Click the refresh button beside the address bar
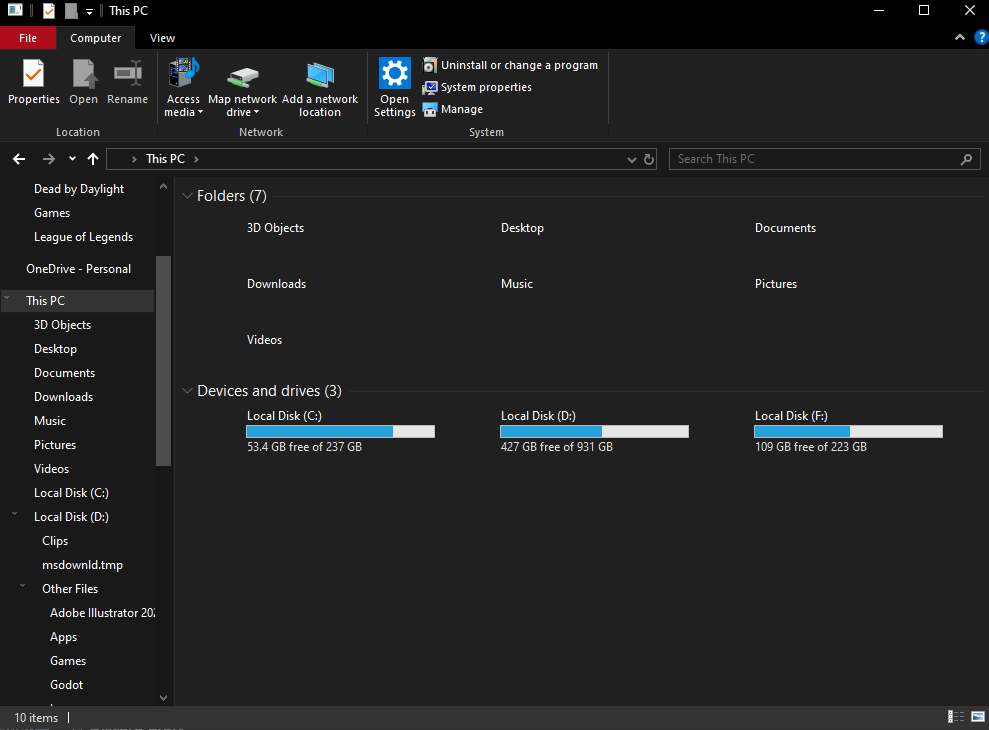 (x=649, y=160)
